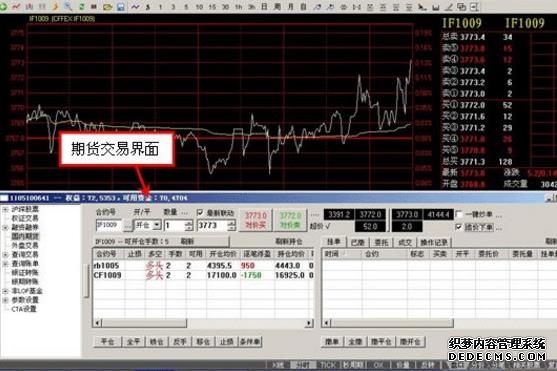Switch to the 1h period
Image resolution: width=557 pixels, height=371 pixels.
(238, 6)
